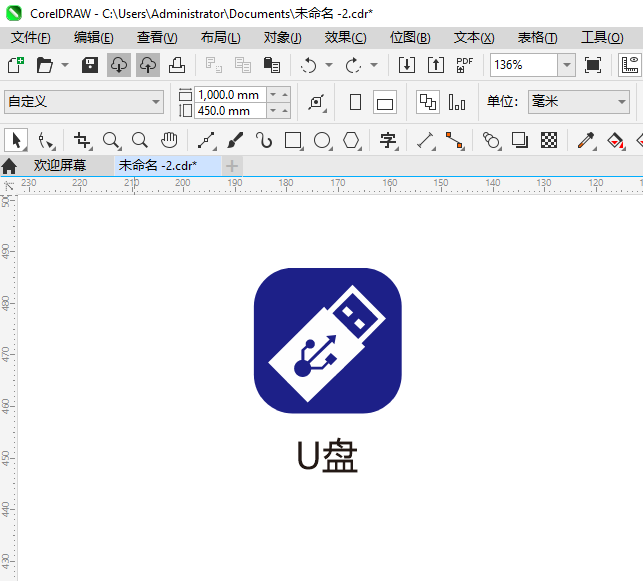Select the Polygon tool
Image resolution: width=643 pixels, height=581 pixels.
[352, 141]
